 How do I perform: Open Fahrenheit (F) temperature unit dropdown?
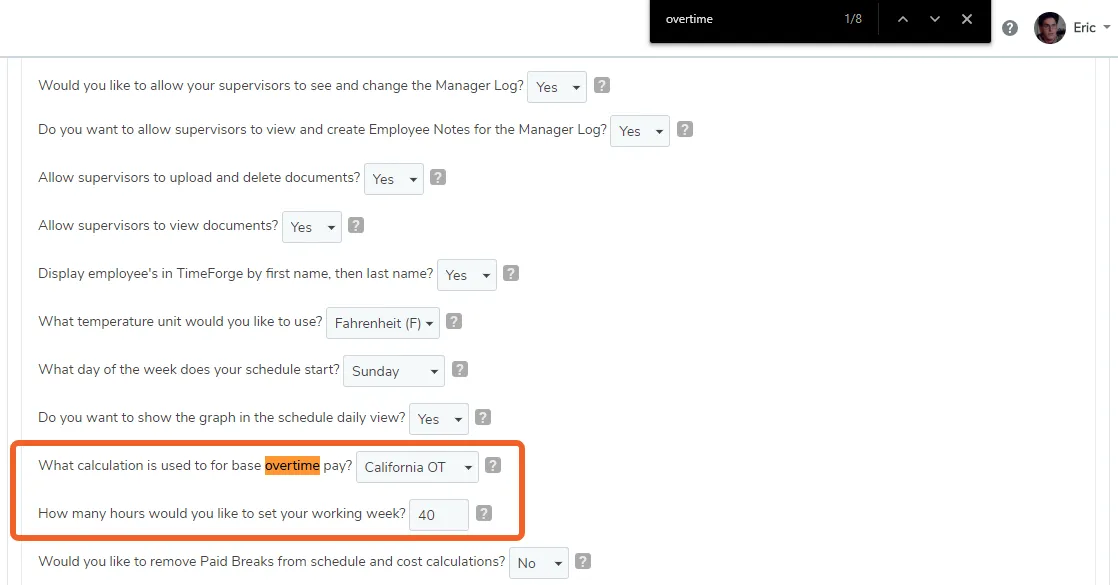[383, 323]
